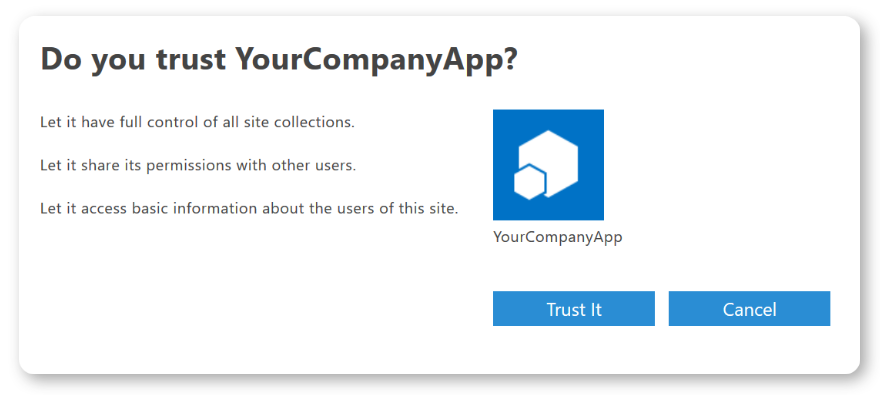
Task: Select the access basic information permission line
Action: click(250, 209)
